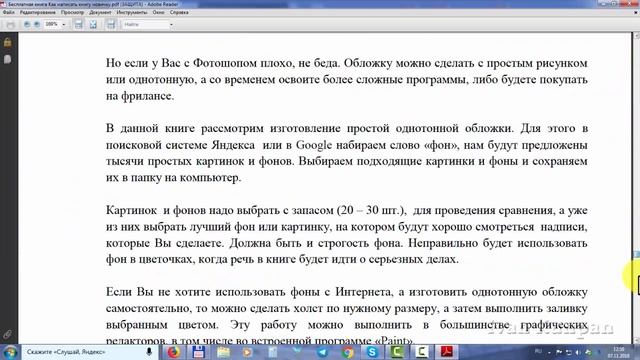640x360 pixels.
Task: Open the file explorer folder in taskbar
Action: tap(223, 352)
